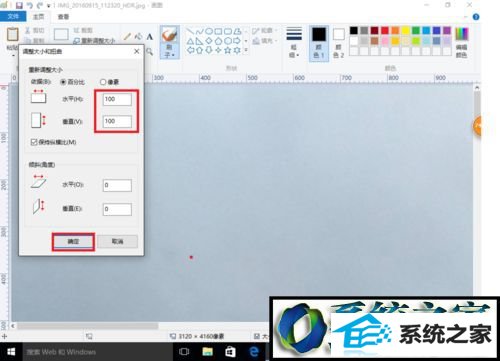Select the five-point star shape
This screenshot has width=500, height=361.
coord(228,50)
